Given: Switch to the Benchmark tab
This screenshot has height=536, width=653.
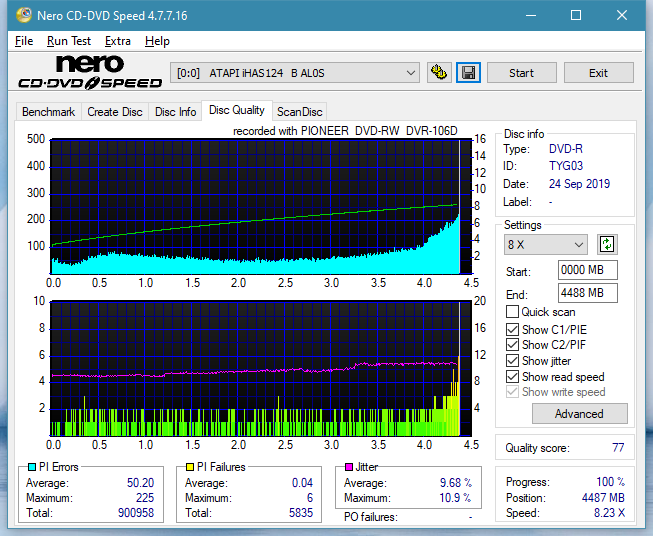Looking at the screenshot, I should 48,112.
